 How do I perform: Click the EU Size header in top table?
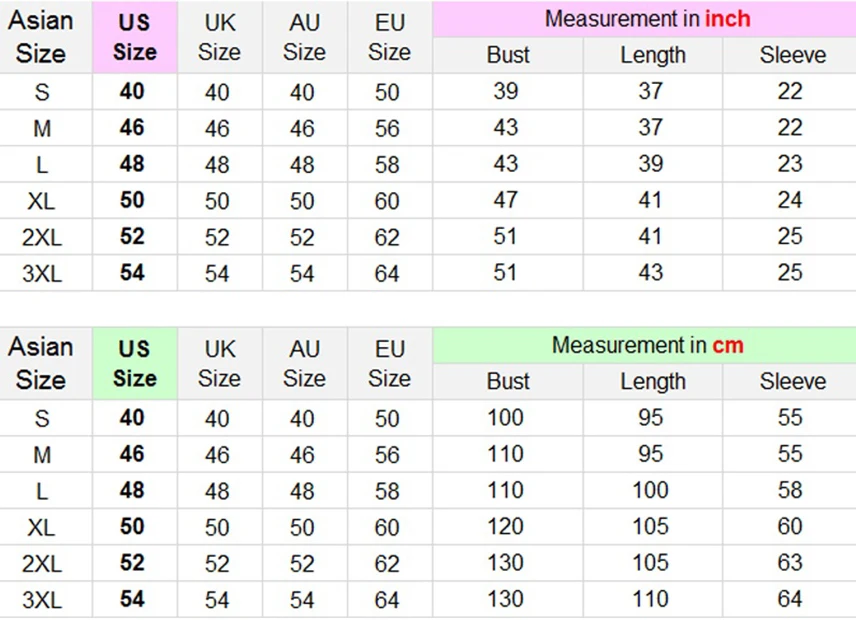click(389, 37)
